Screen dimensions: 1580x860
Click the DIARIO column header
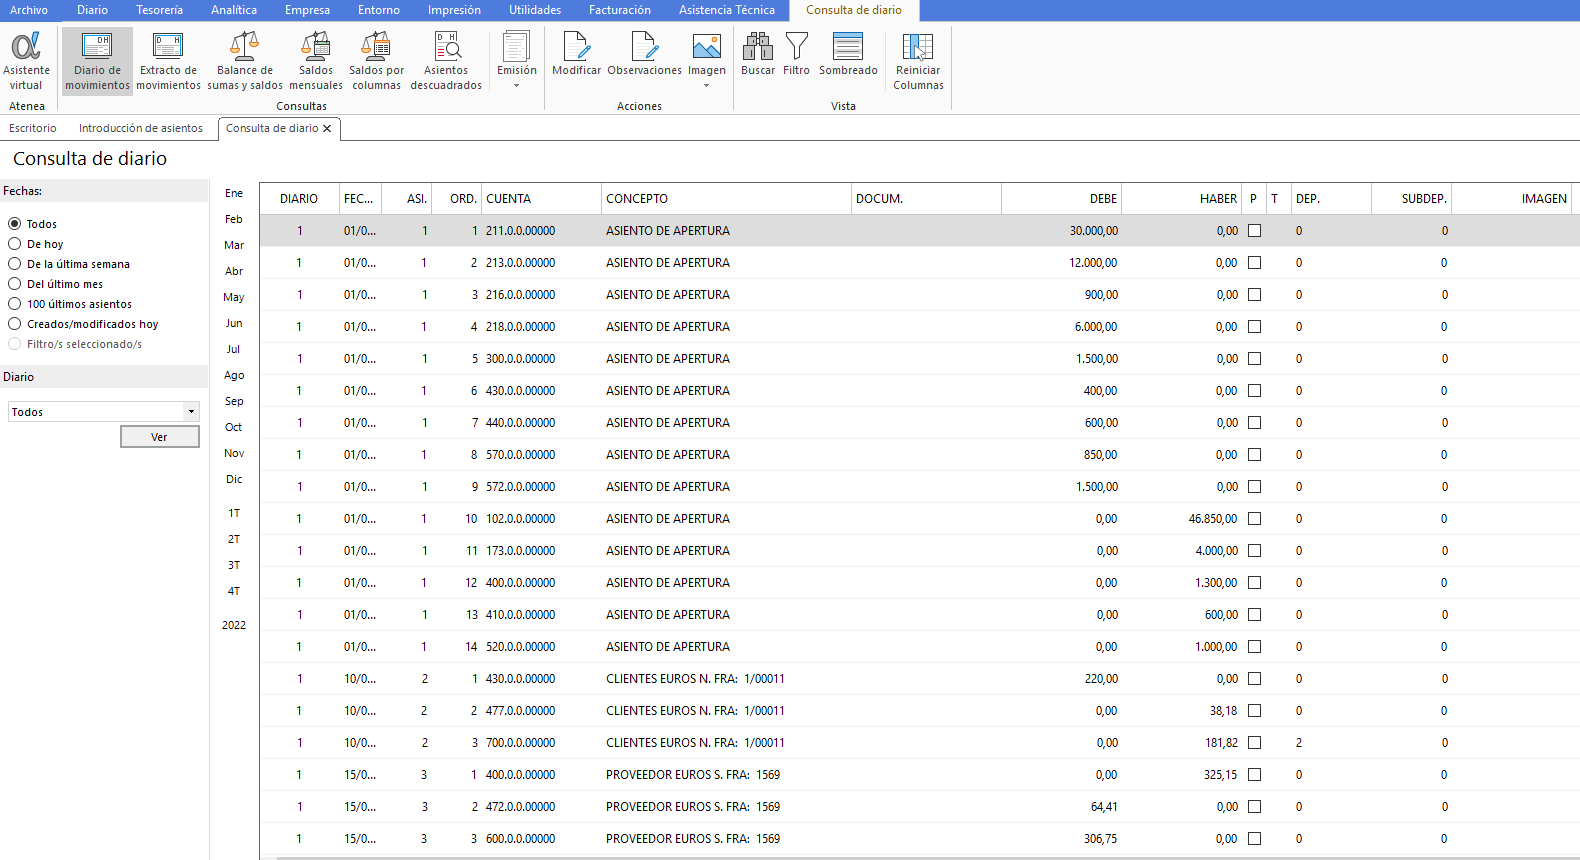[x=299, y=199]
